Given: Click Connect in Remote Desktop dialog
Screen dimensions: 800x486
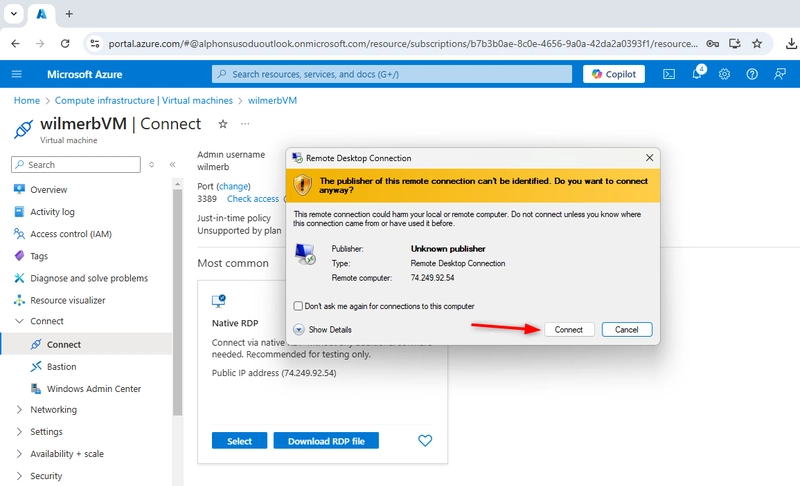Looking at the screenshot, I should (x=569, y=329).
